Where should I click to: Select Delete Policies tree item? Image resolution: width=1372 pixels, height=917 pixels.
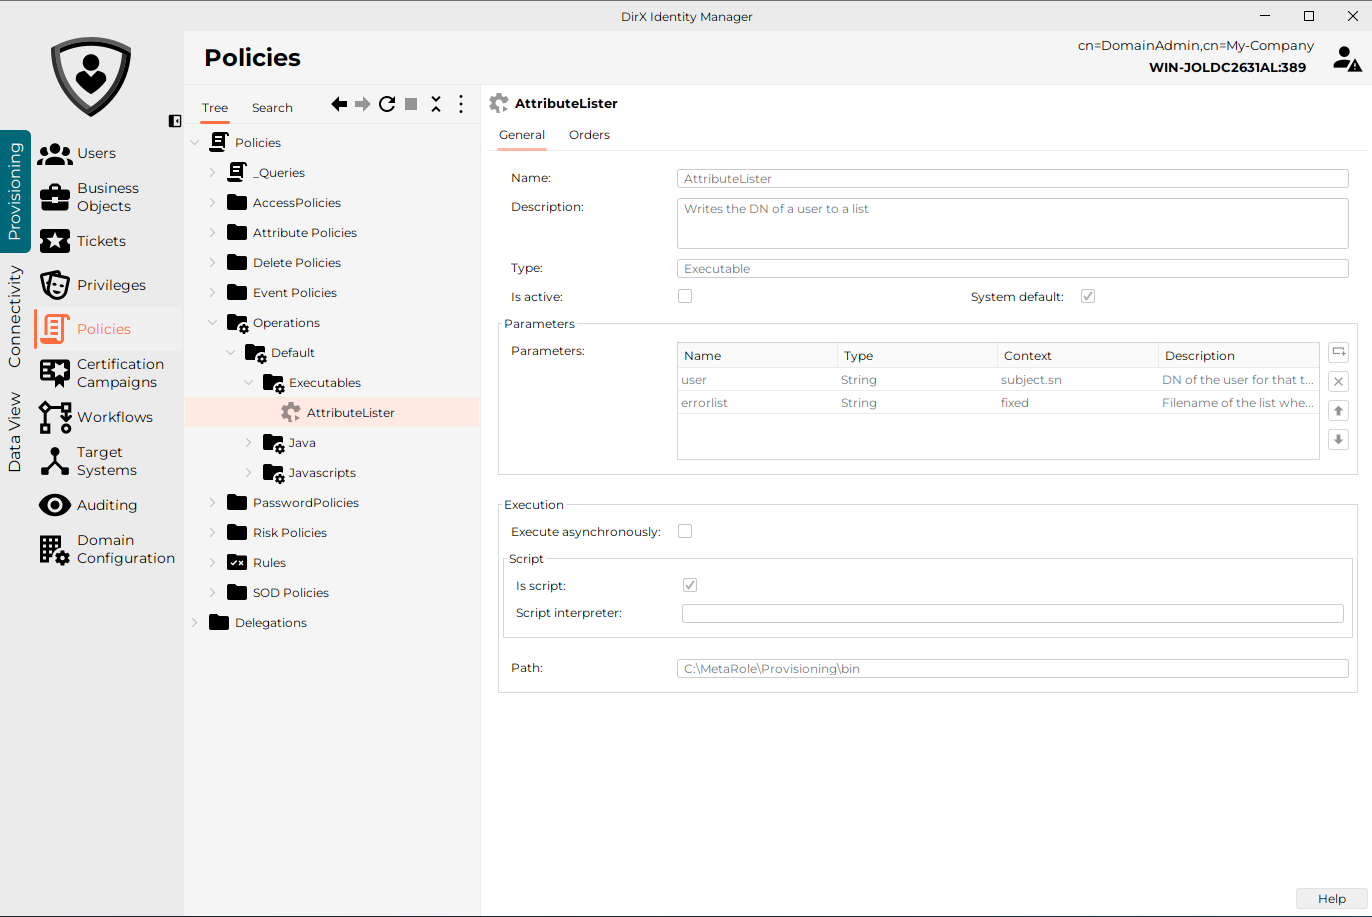click(297, 262)
